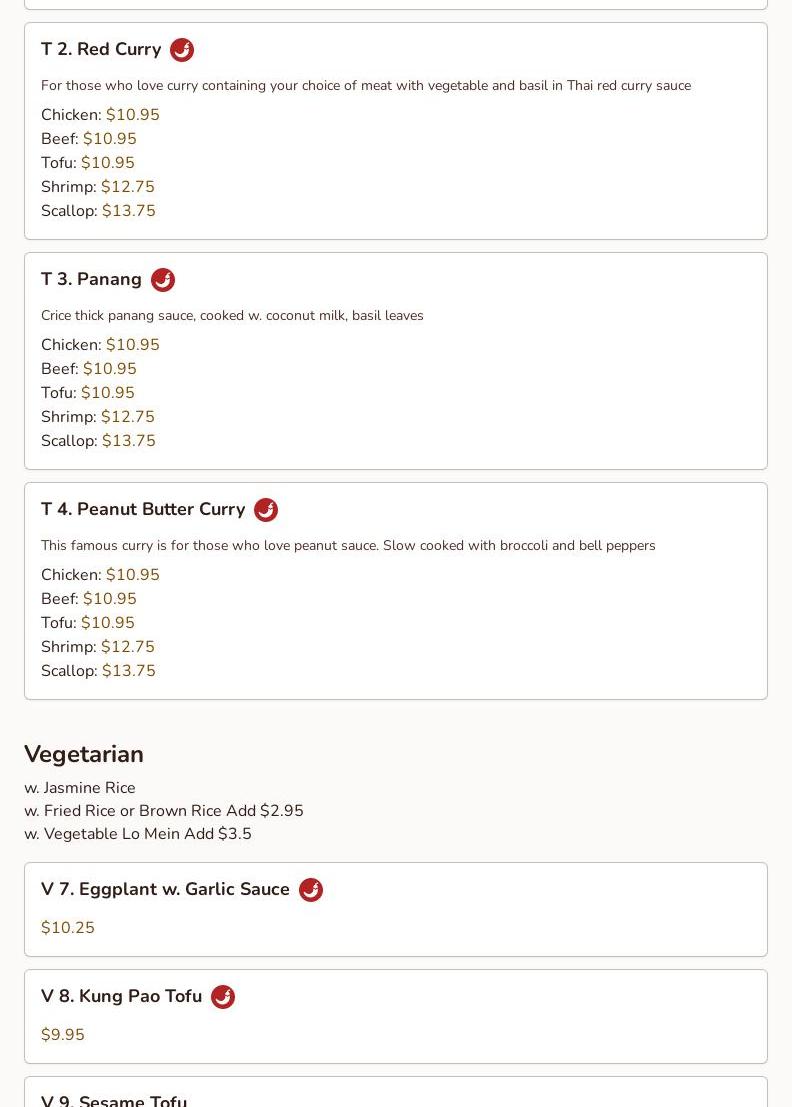This screenshot has width=792, height=1107.
Task: Click the Eggplant w. Garlic Sauce price $10.25
Action: coord(68,928)
